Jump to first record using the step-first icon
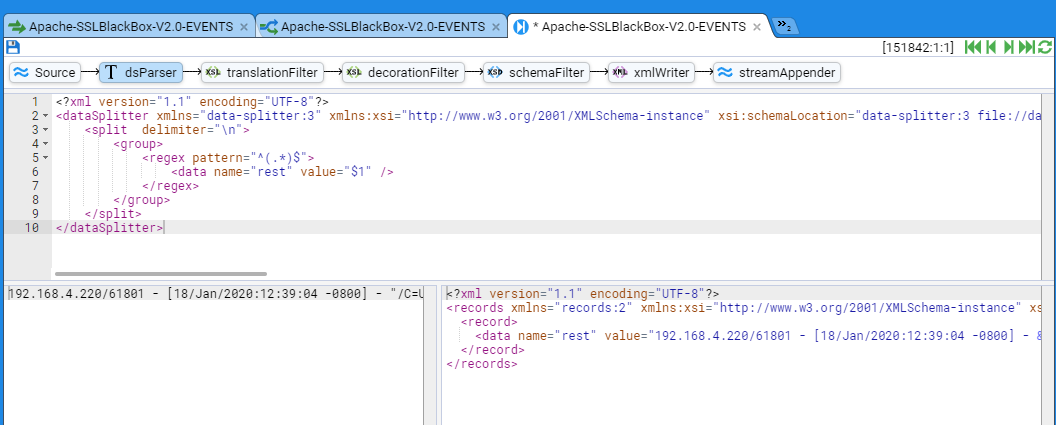The width and height of the screenshot is (1056, 425). [972, 47]
